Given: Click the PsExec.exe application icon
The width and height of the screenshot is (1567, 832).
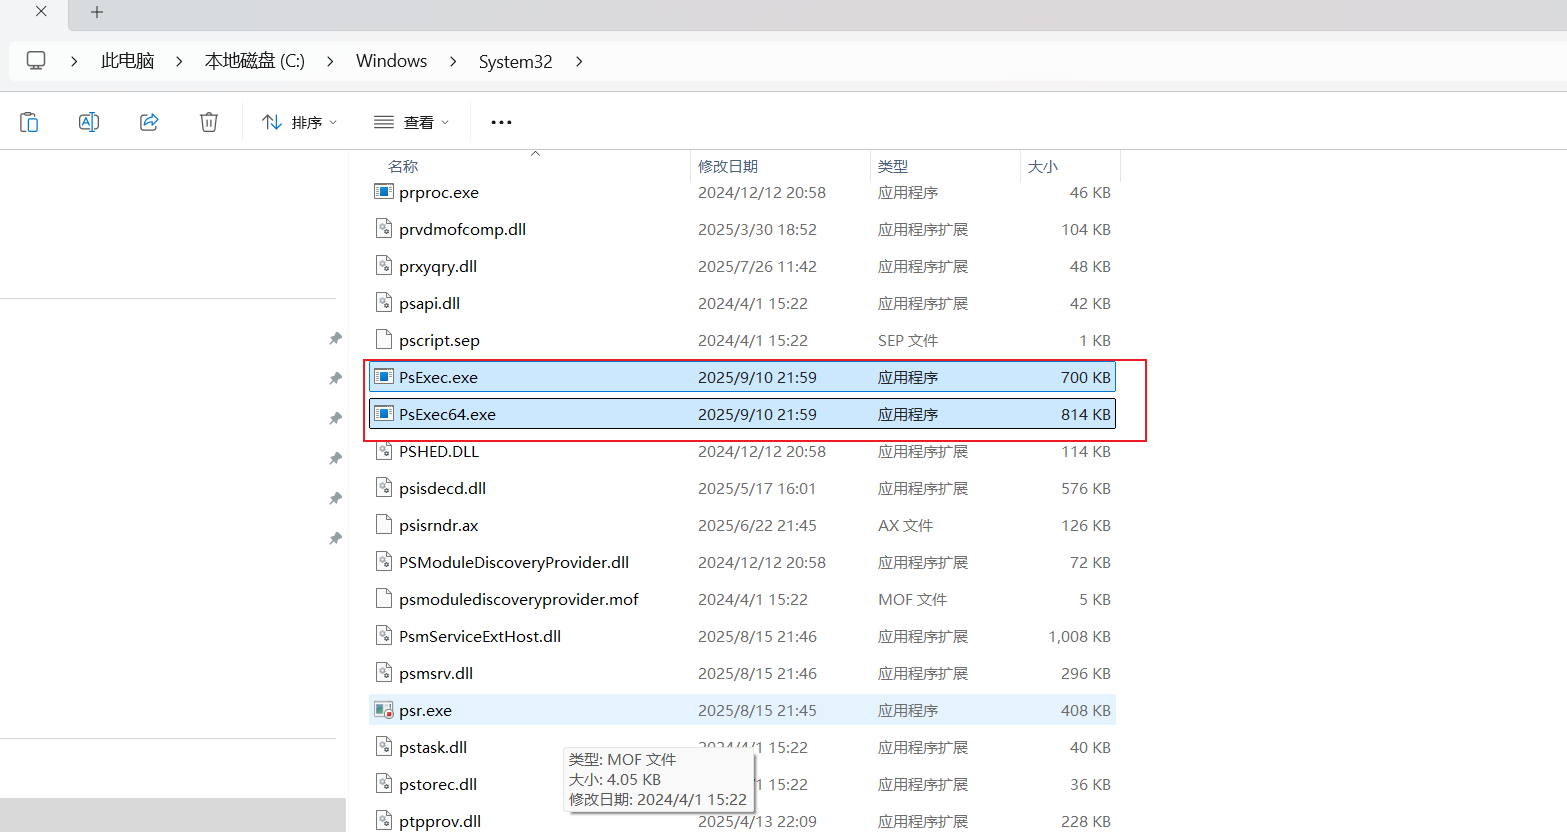Looking at the screenshot, I should 383,377.
